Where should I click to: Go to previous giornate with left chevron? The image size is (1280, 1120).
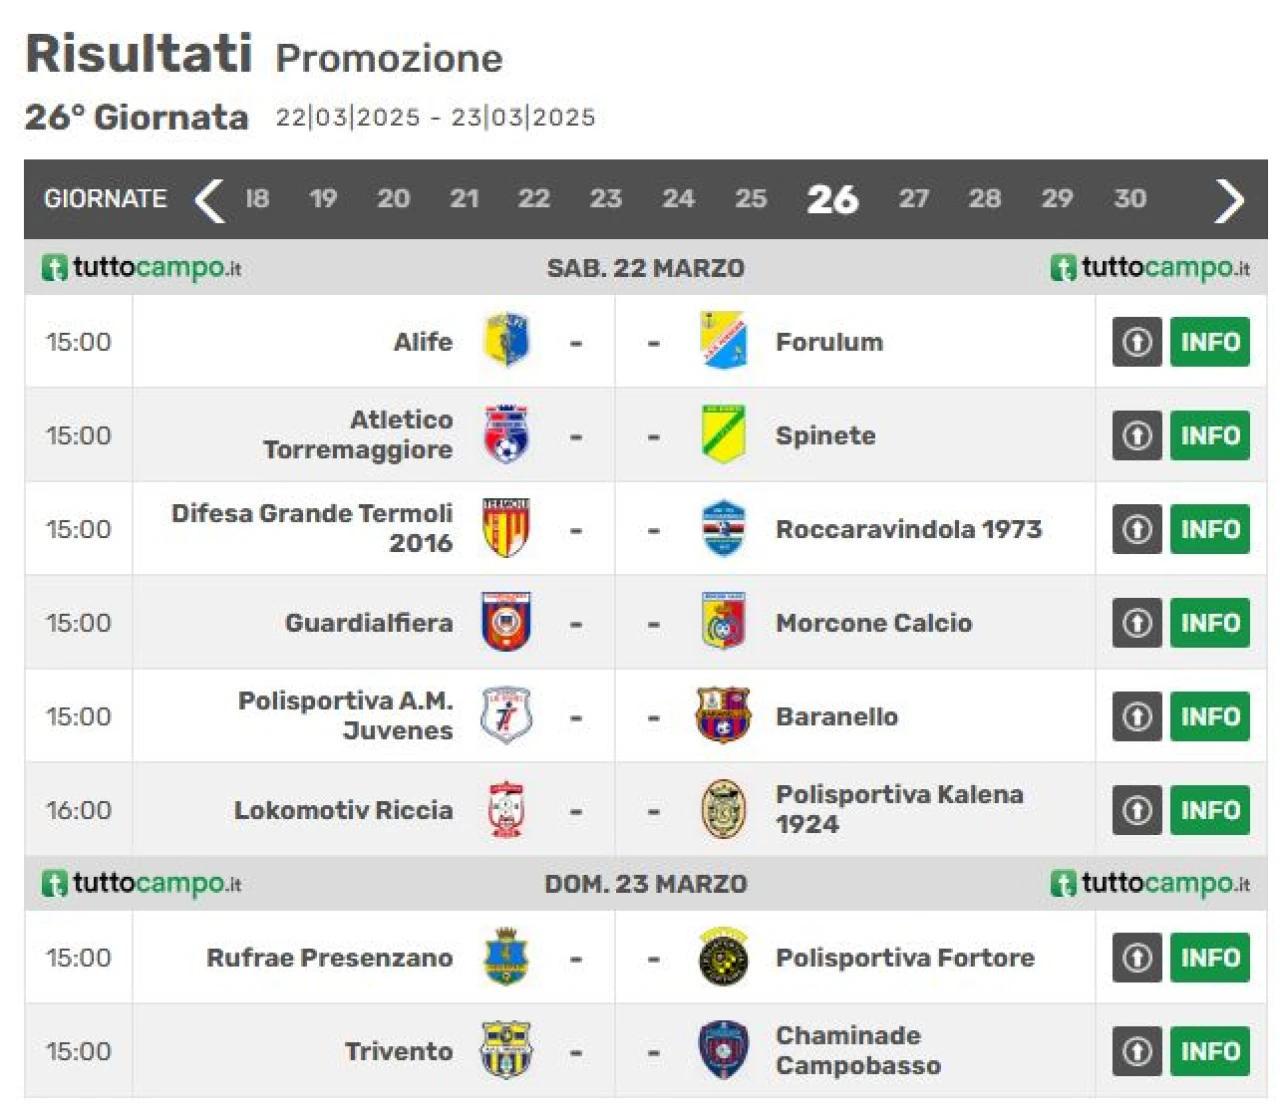coord(209,200)
